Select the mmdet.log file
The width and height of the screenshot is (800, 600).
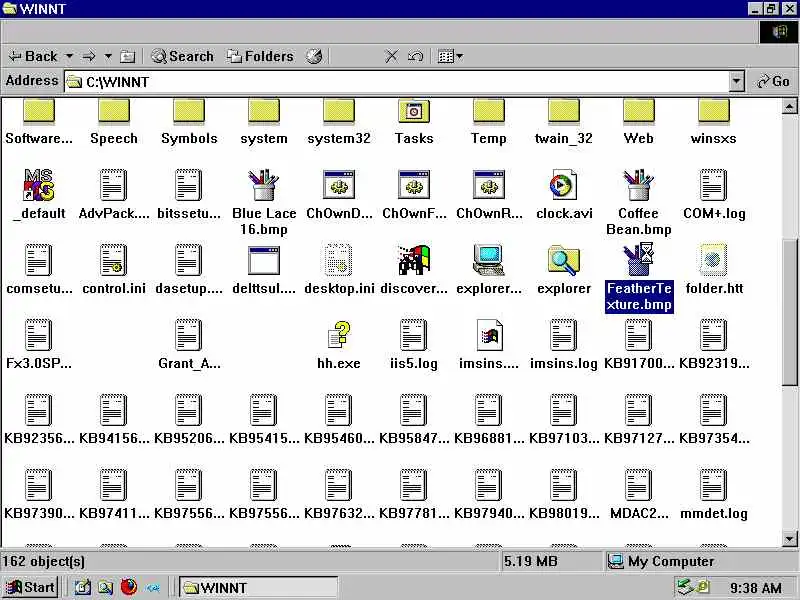click(713, 494)
